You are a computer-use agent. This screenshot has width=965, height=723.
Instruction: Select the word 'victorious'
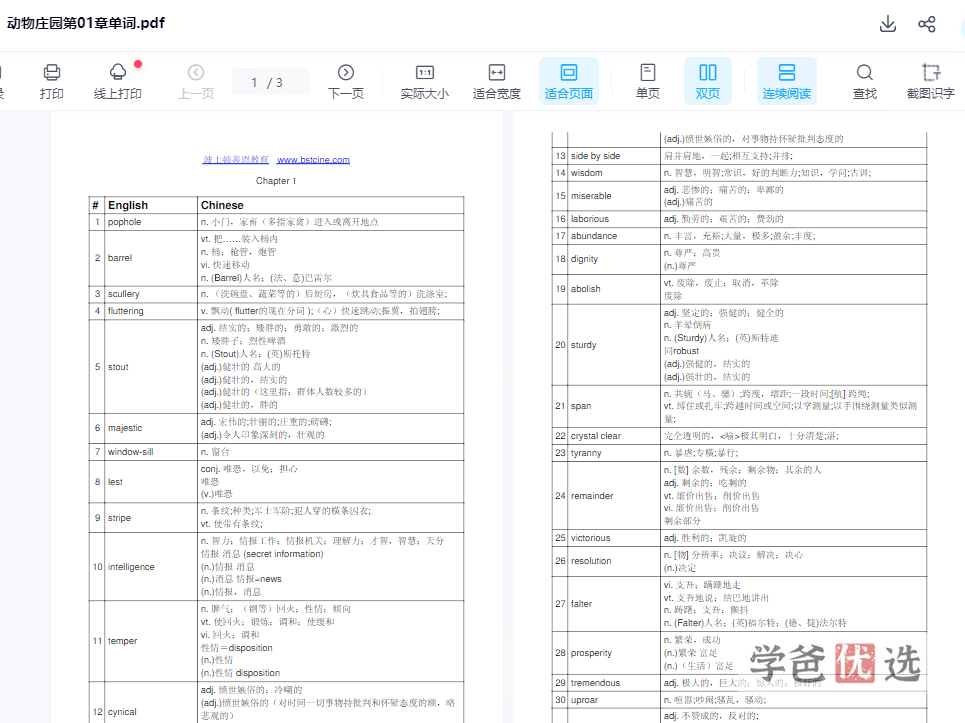[590, 538]
